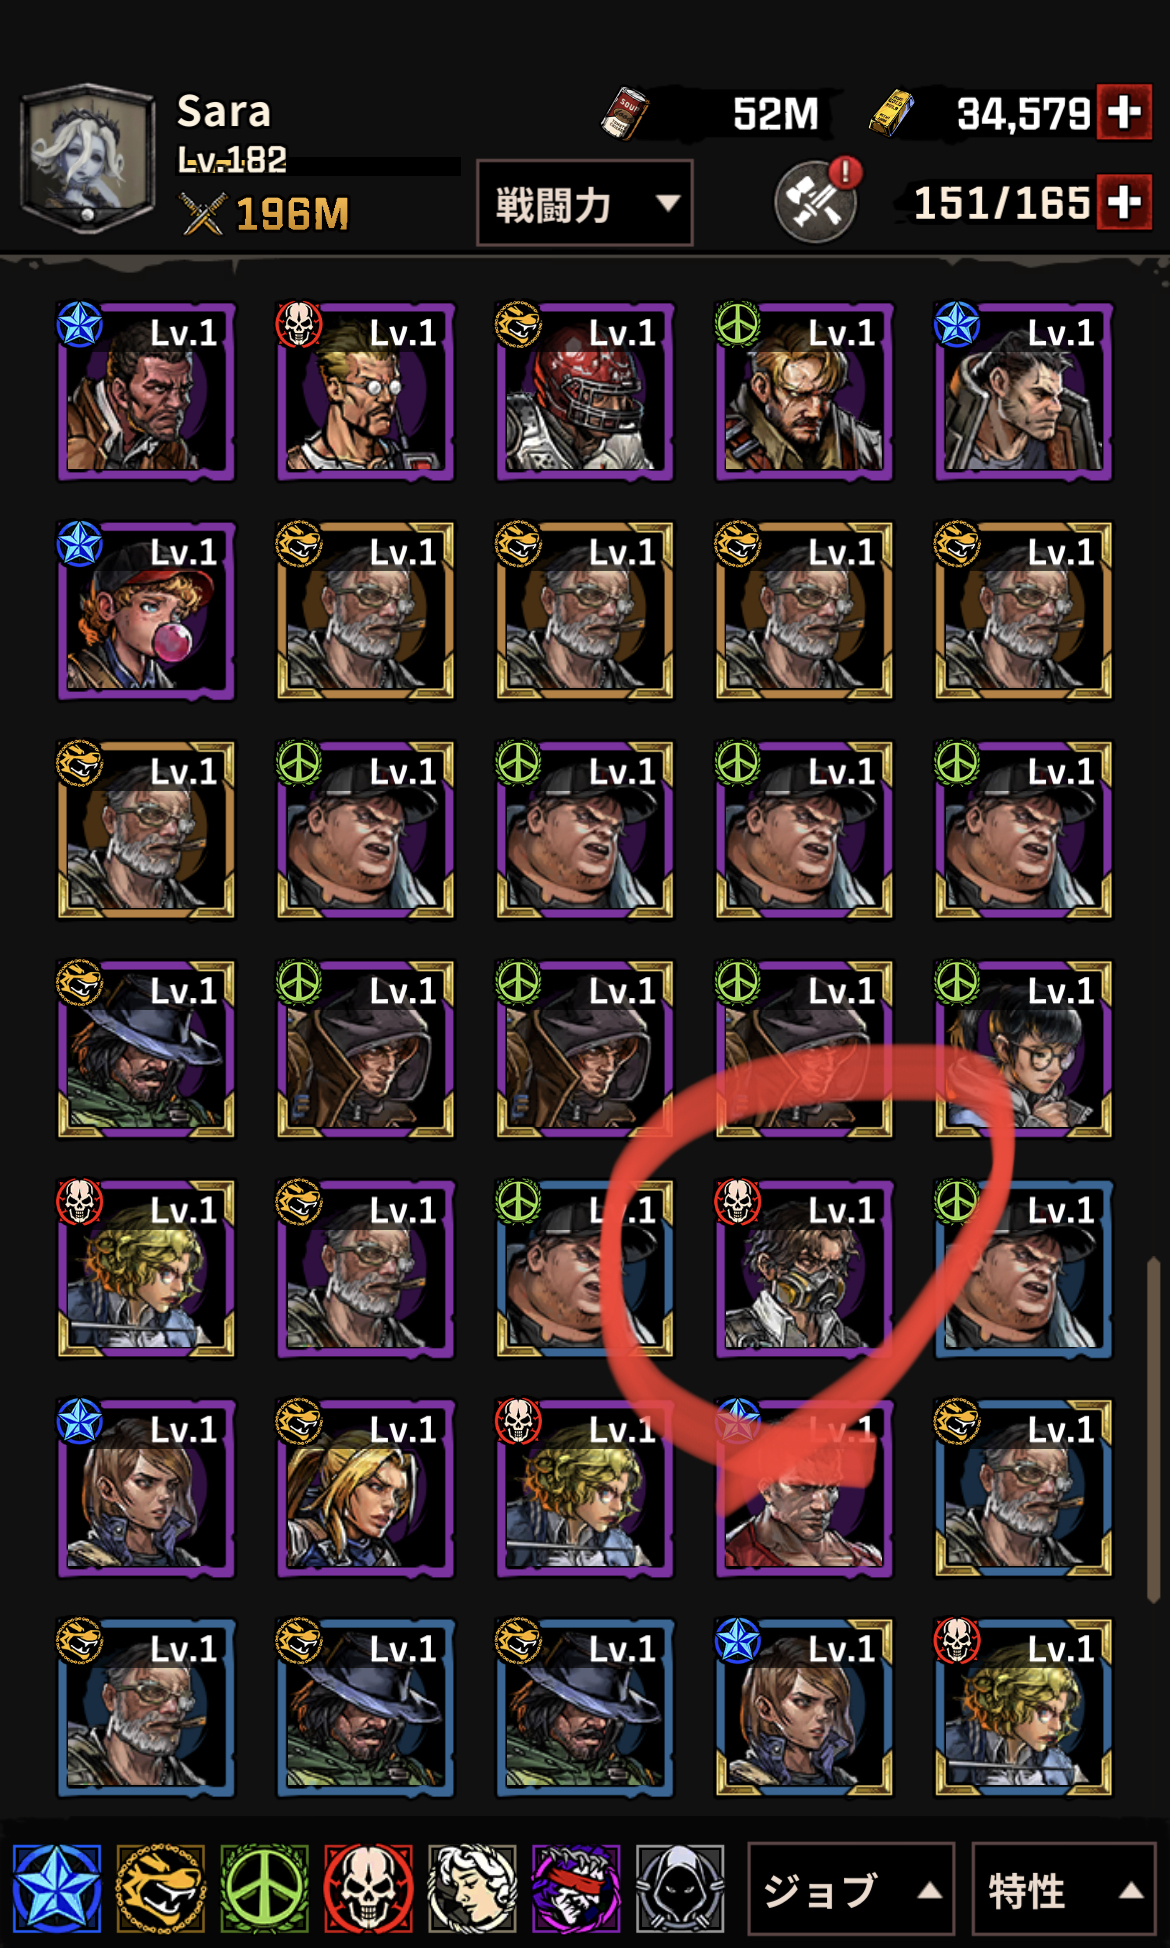The height and width of the screenshot is (1948, 1170).
Task: Expand the ジョブ filter menu
Action: pos(852,1889)
